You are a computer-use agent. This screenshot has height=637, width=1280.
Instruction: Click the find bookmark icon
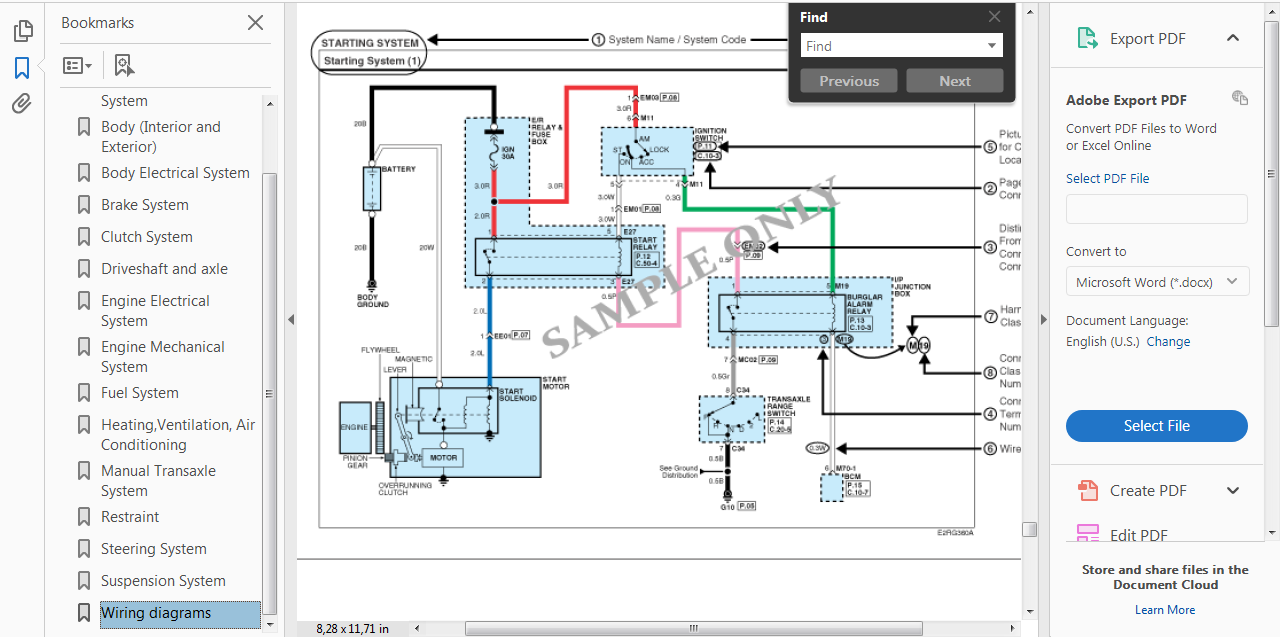(x=124, y=66)
